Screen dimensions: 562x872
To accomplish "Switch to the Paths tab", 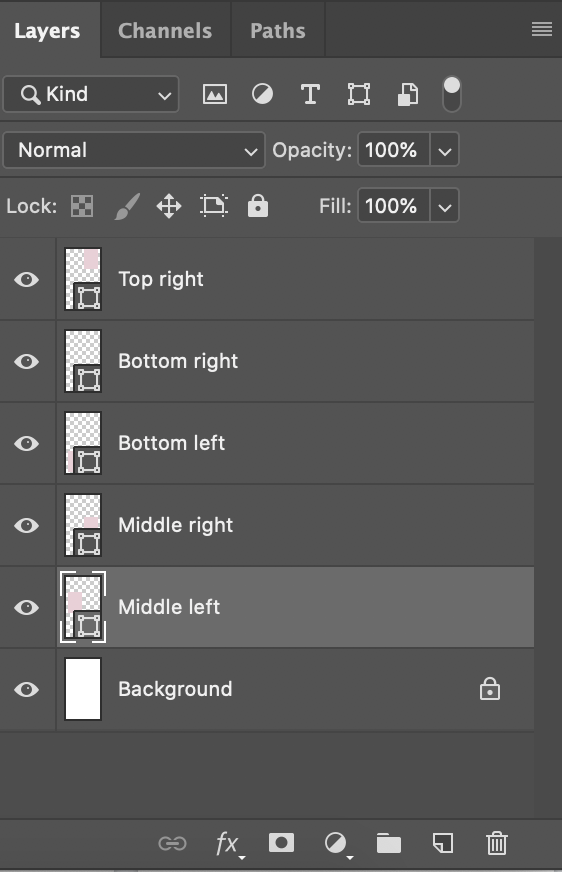I will click(277, 31).
